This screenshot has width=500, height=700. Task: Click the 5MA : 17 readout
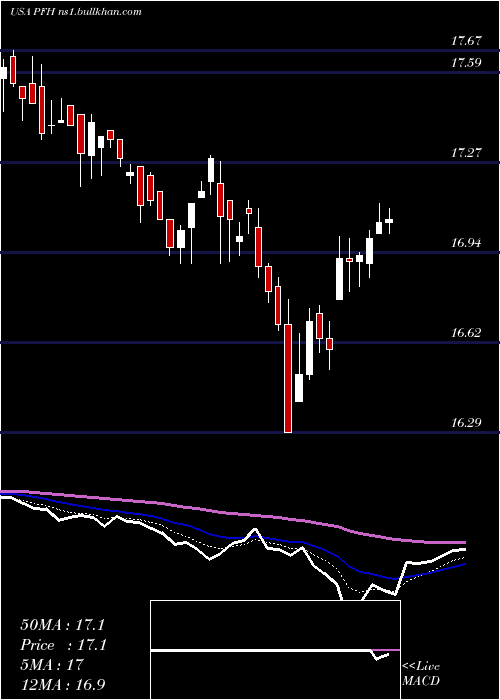pyautogui.click(x=52, y=665)
